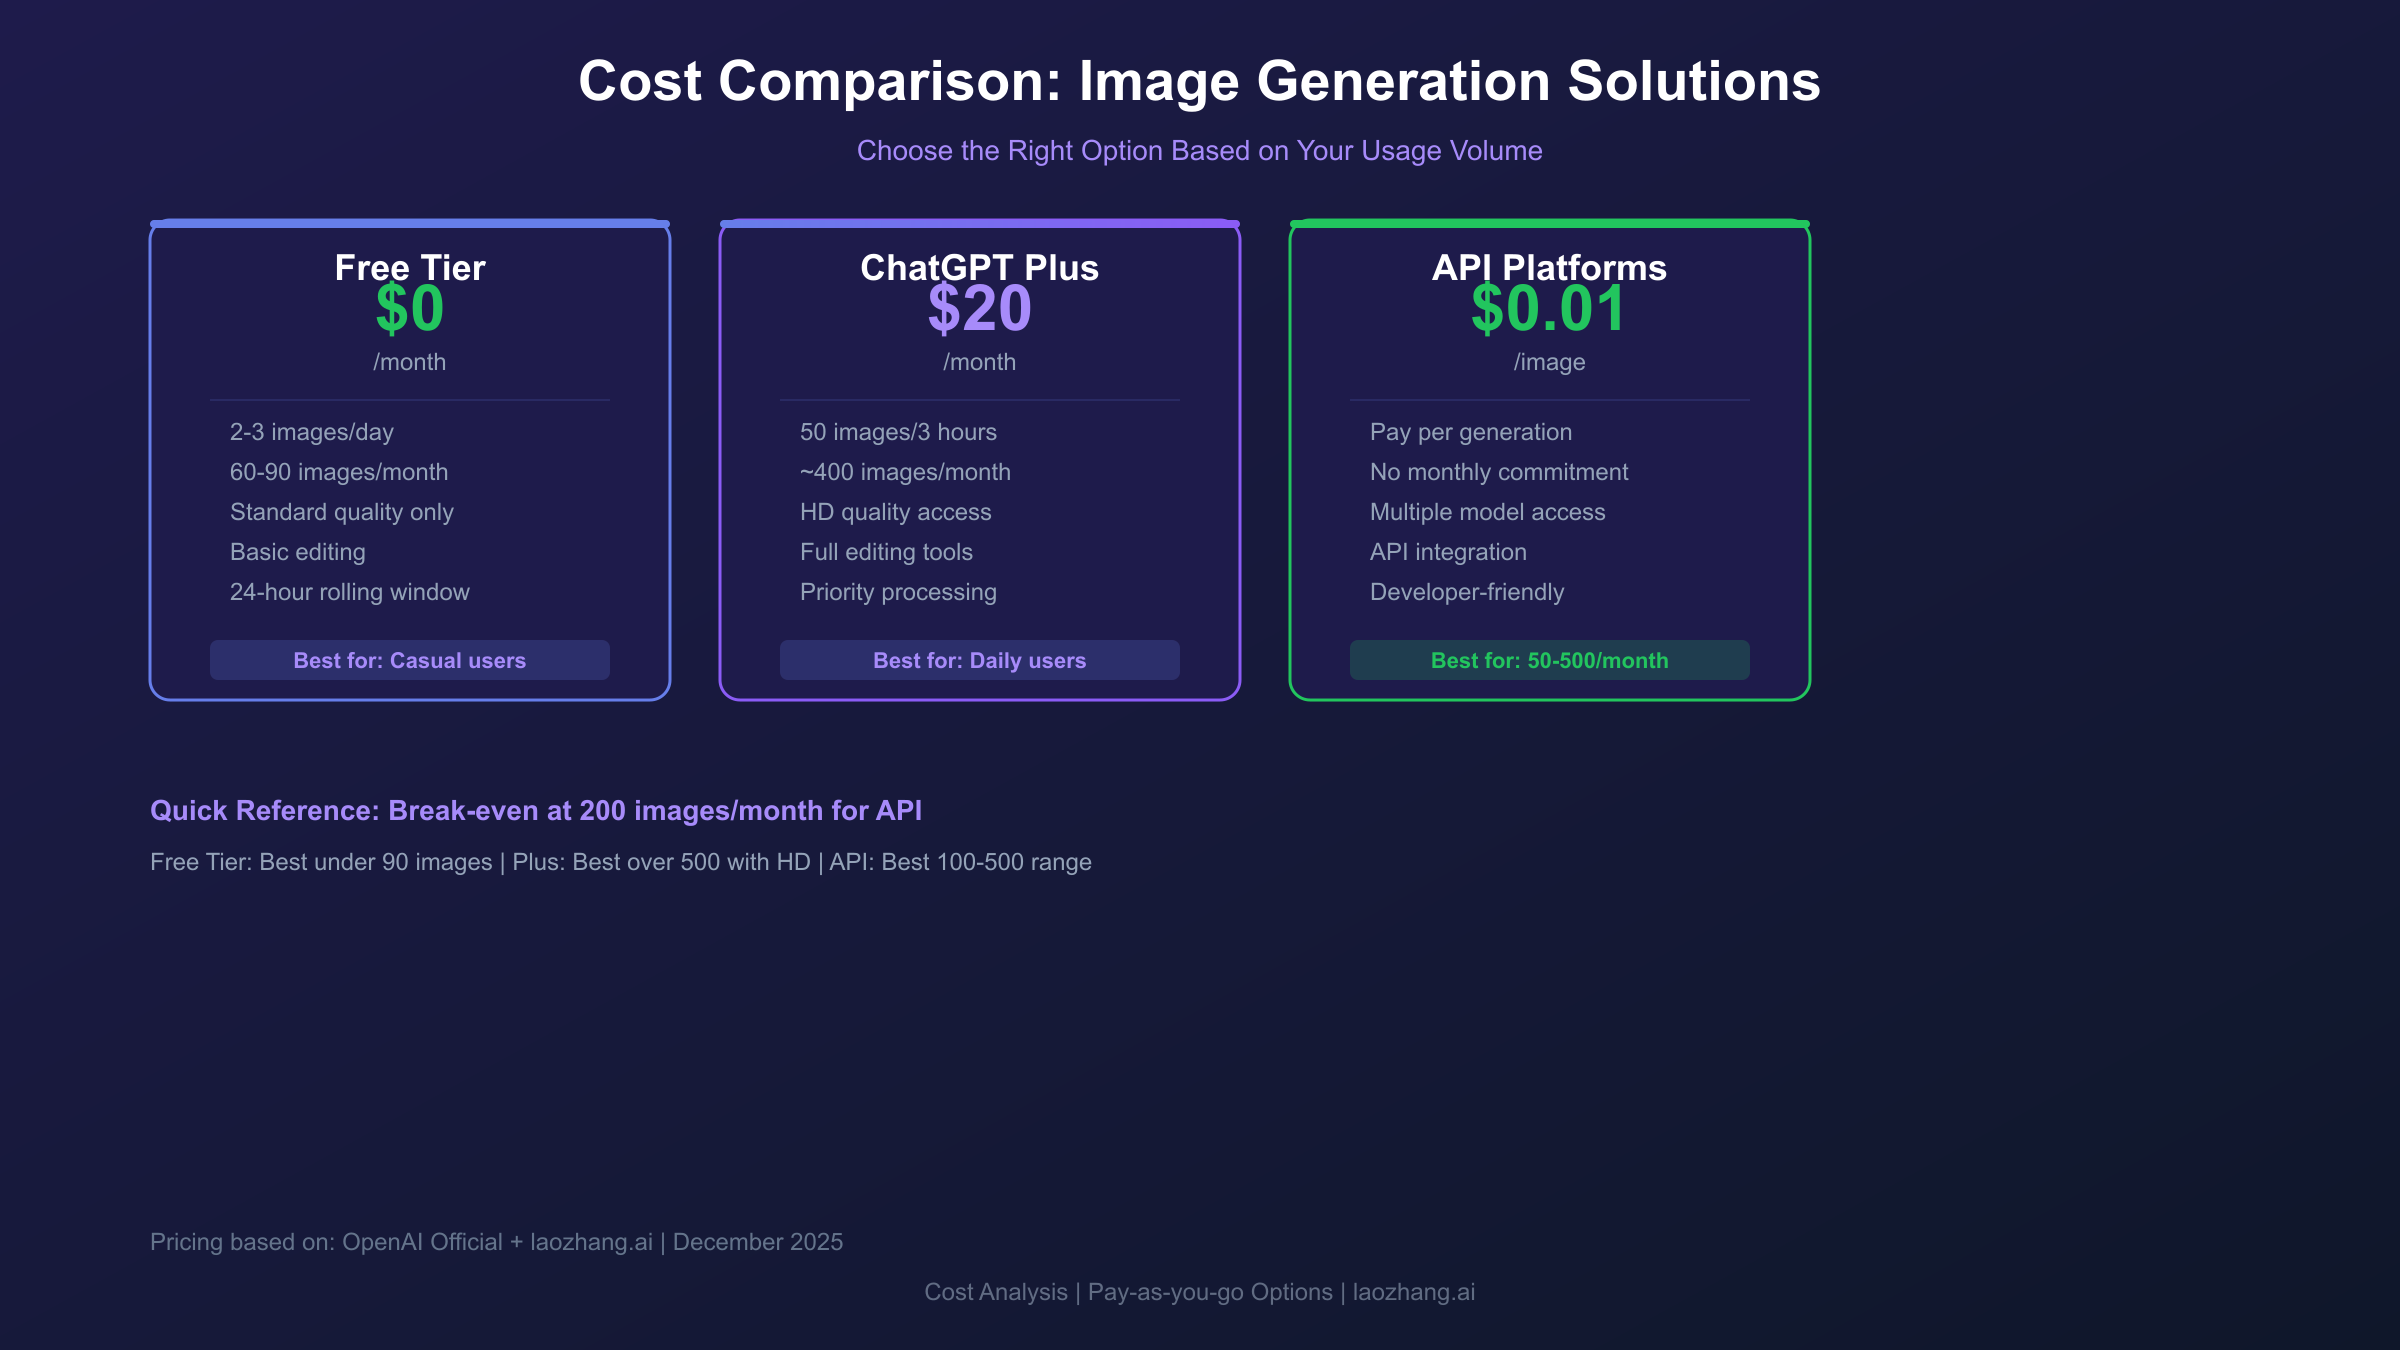Click the main Cost Comparison title
The height and width of the screenshot is (1350, 2400).
point(1199,82)
